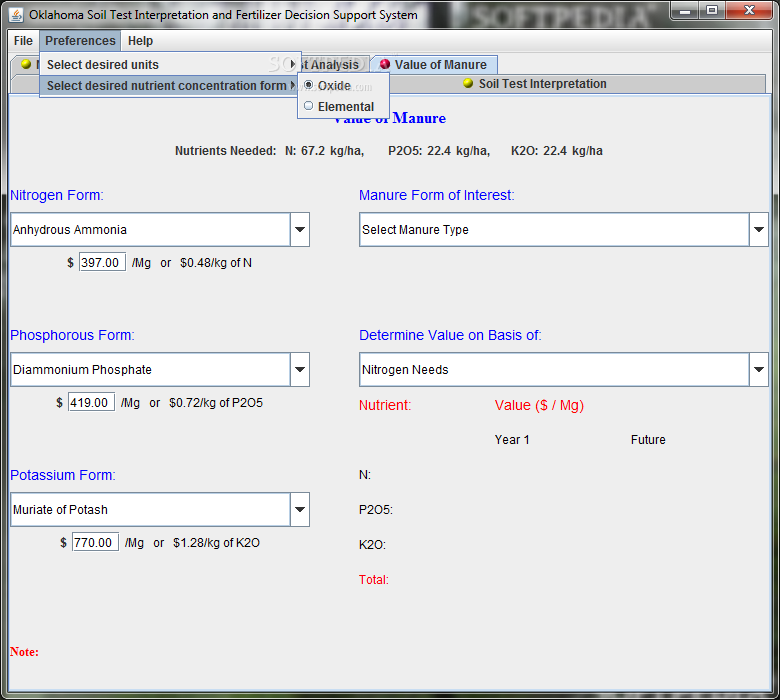
Task: Close the application window
Action: (749, 10)
